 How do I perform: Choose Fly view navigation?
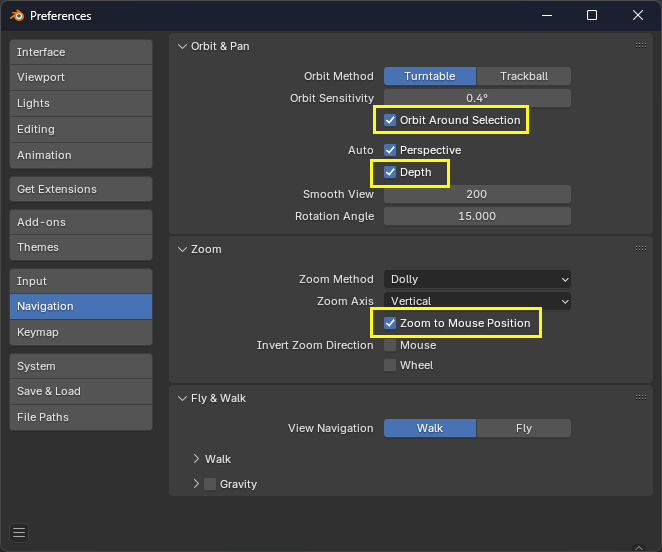click(x=524, y=428)
